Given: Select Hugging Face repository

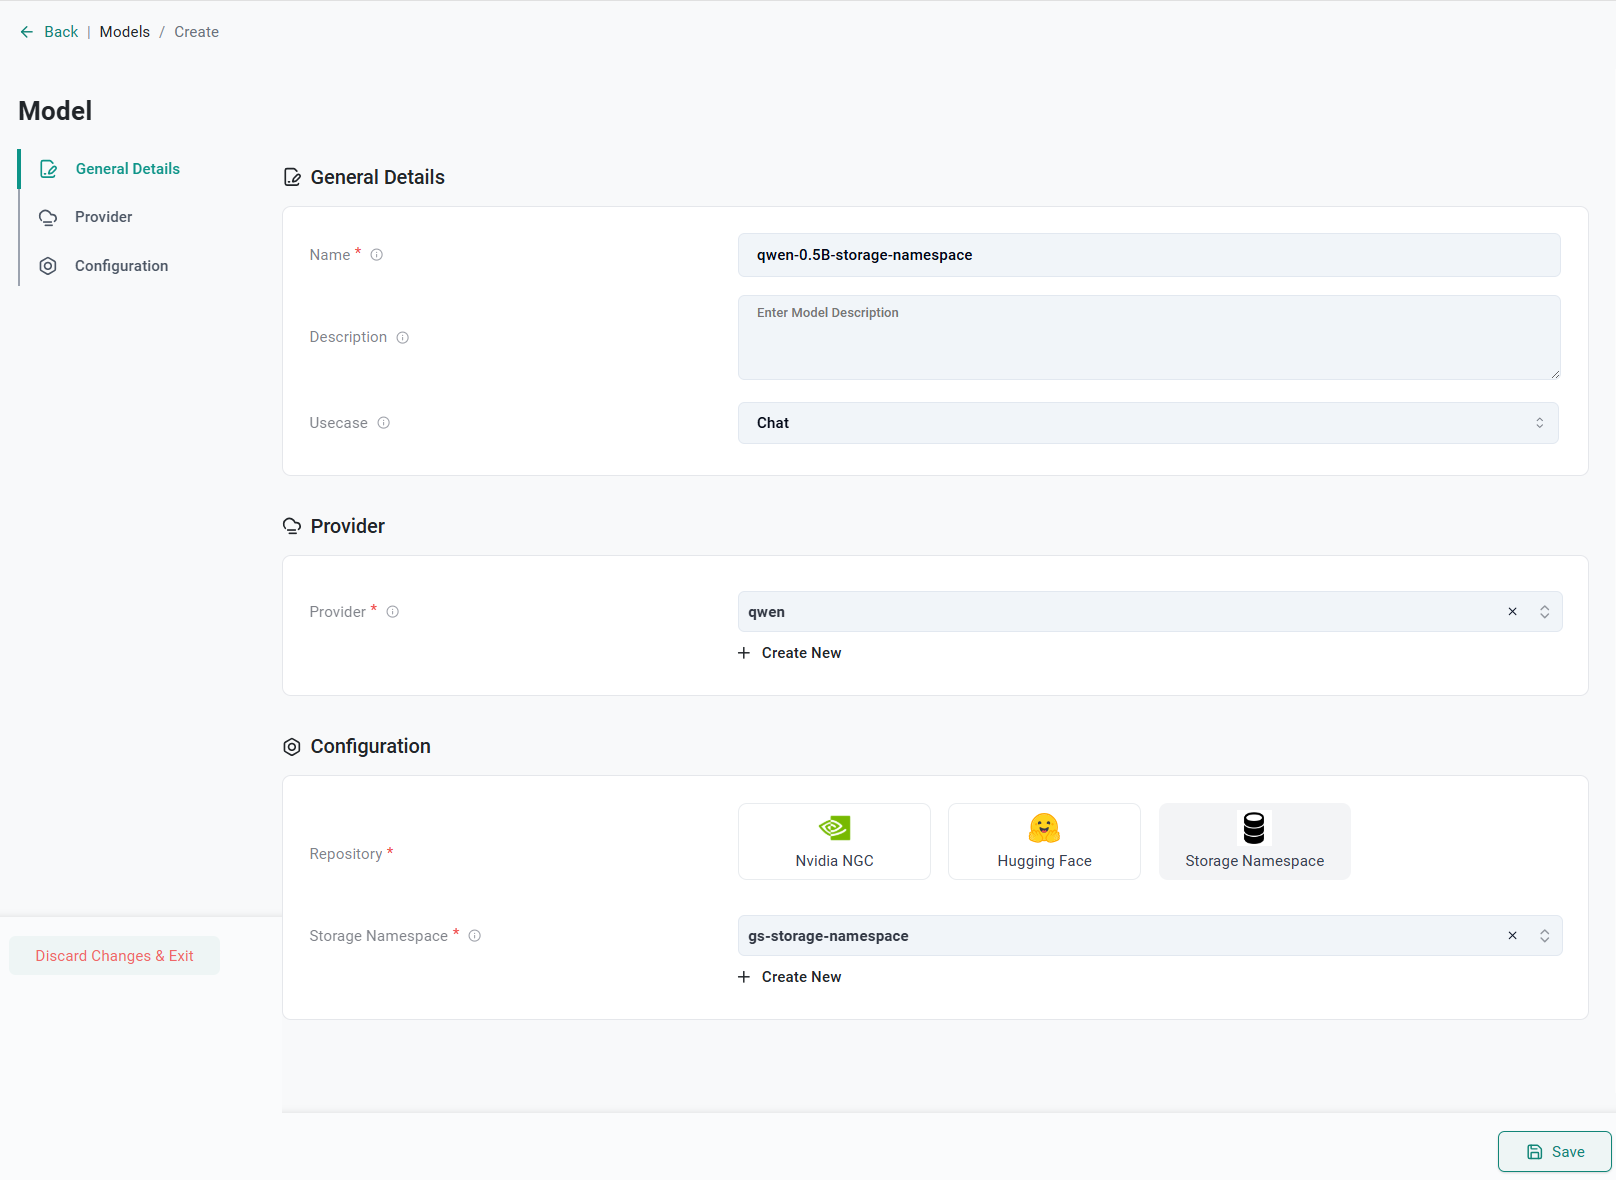Looking at the screenshot, I should point(1044,842).
